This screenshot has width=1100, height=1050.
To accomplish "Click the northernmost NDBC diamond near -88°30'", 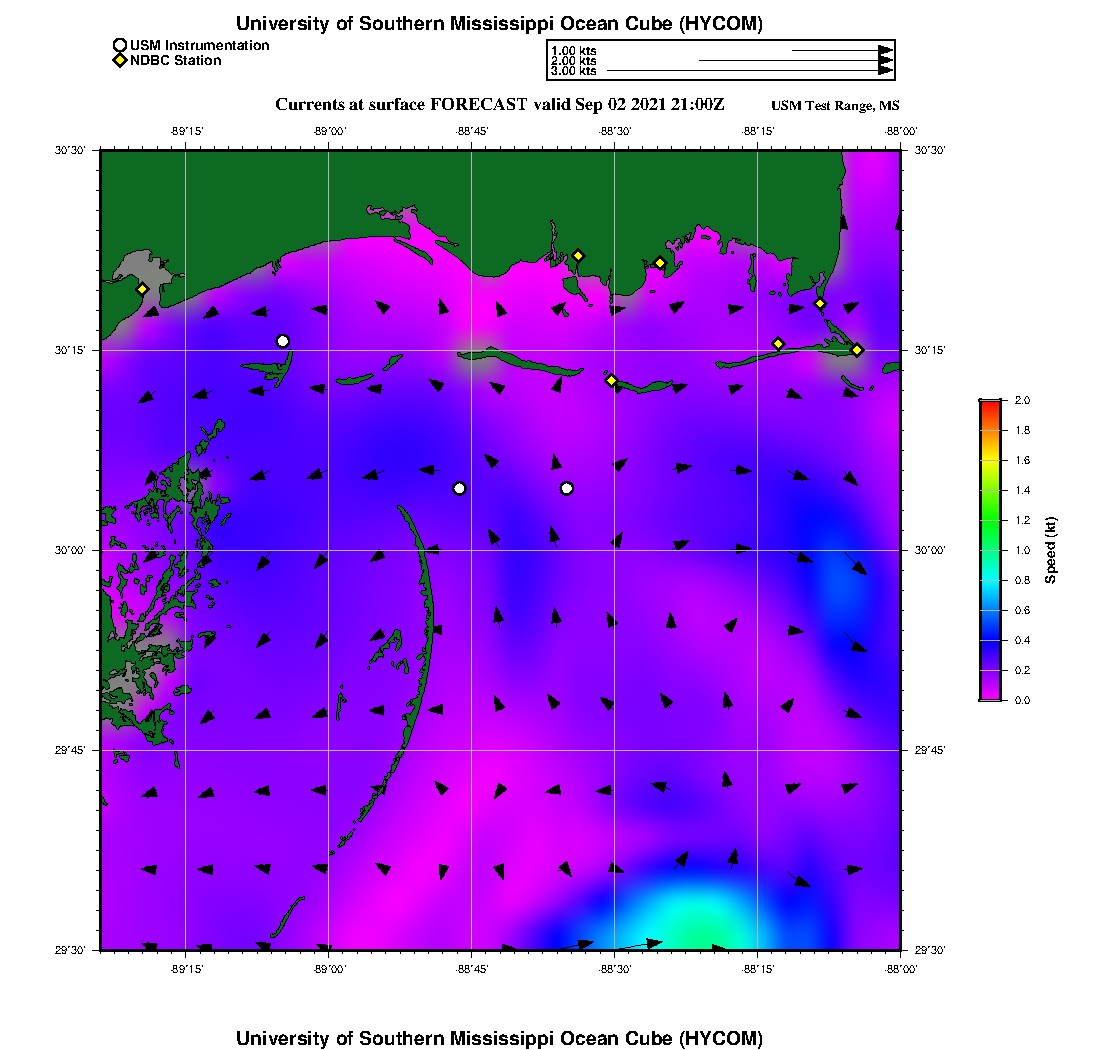I will point(578,255).
